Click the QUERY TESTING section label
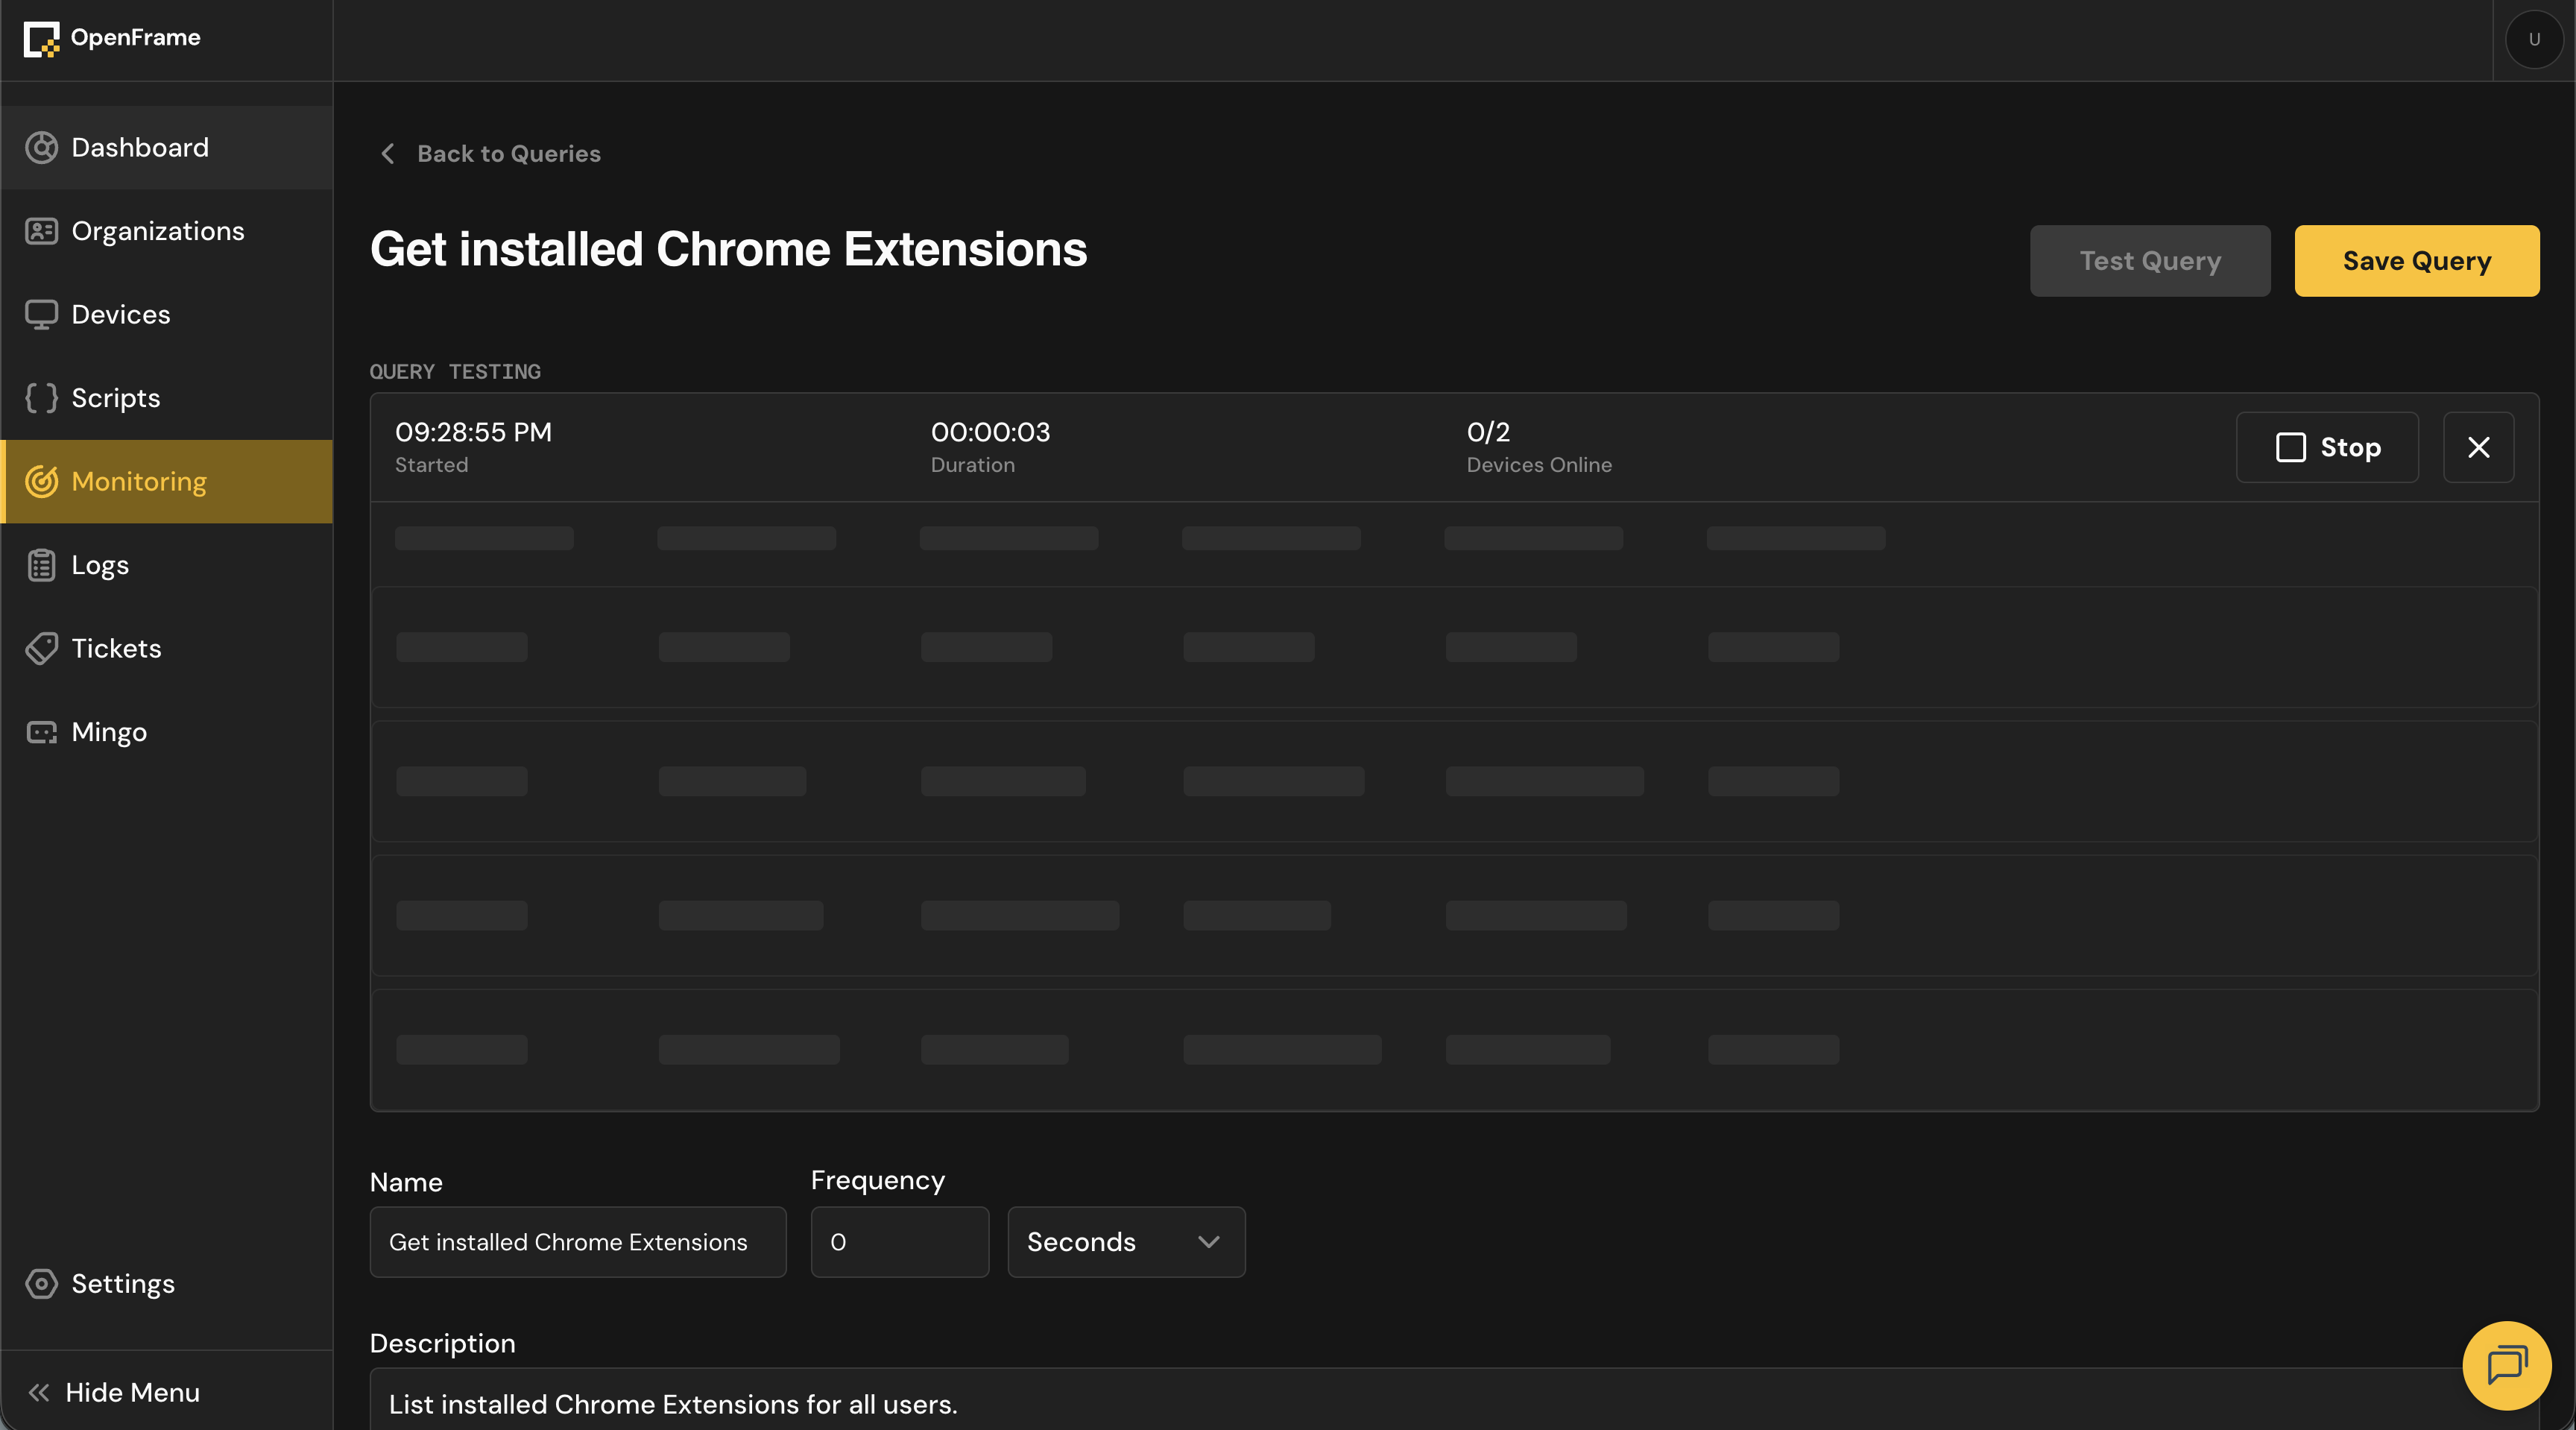This screenshot has width=2576, height=1430. point(455,372)
